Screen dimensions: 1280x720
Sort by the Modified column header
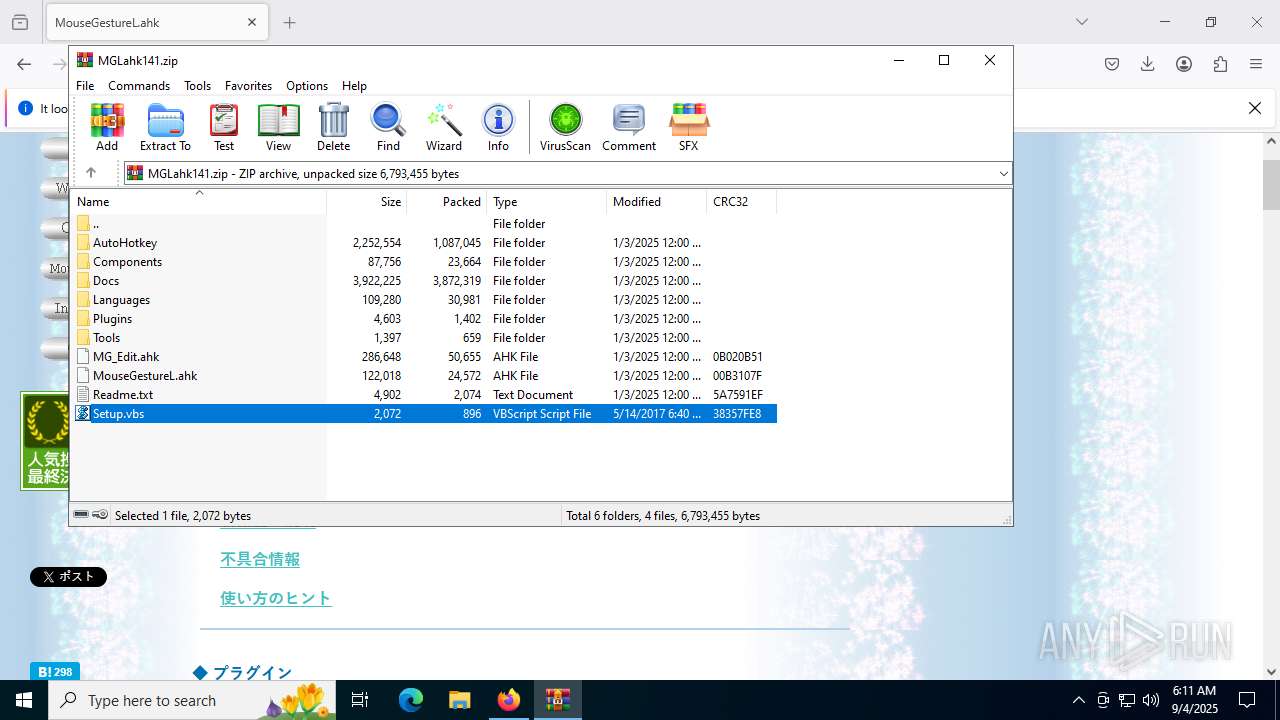click(657, 202)
